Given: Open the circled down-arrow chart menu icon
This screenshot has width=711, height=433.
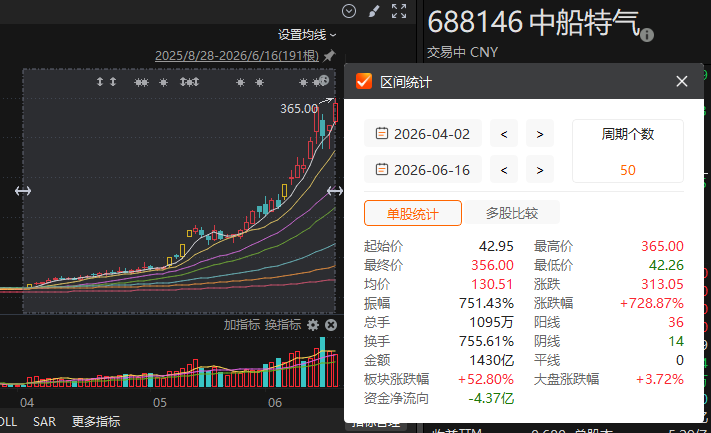Looking at the screenshot, I should click(x=349, y=11).
